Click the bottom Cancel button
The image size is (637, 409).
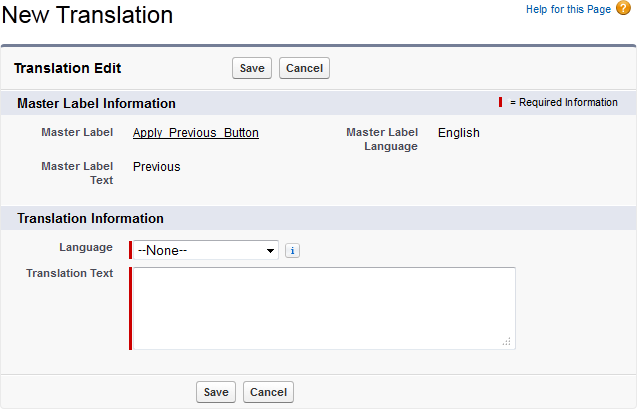(268, 392)
